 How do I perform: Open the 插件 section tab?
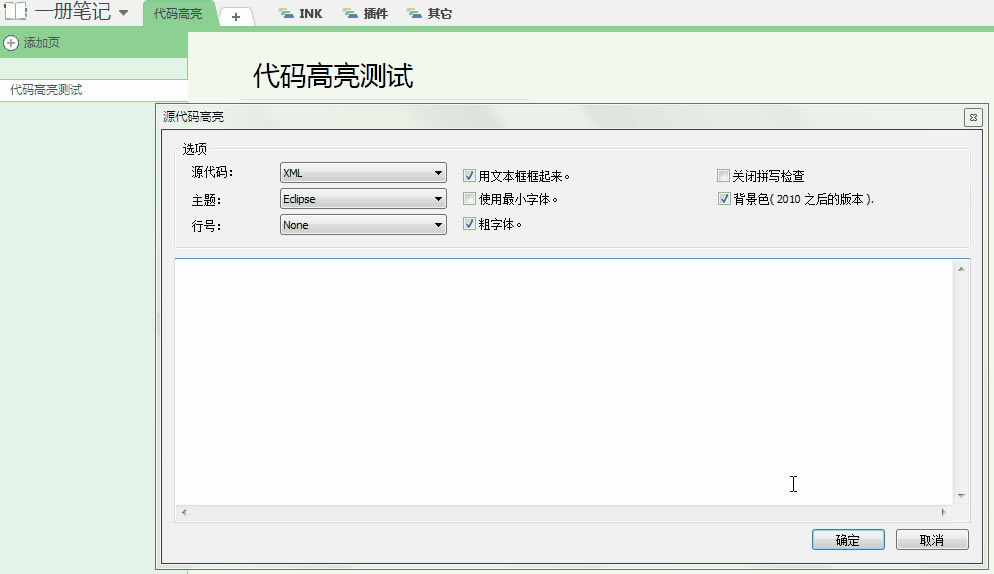click(x=365, y=13)
